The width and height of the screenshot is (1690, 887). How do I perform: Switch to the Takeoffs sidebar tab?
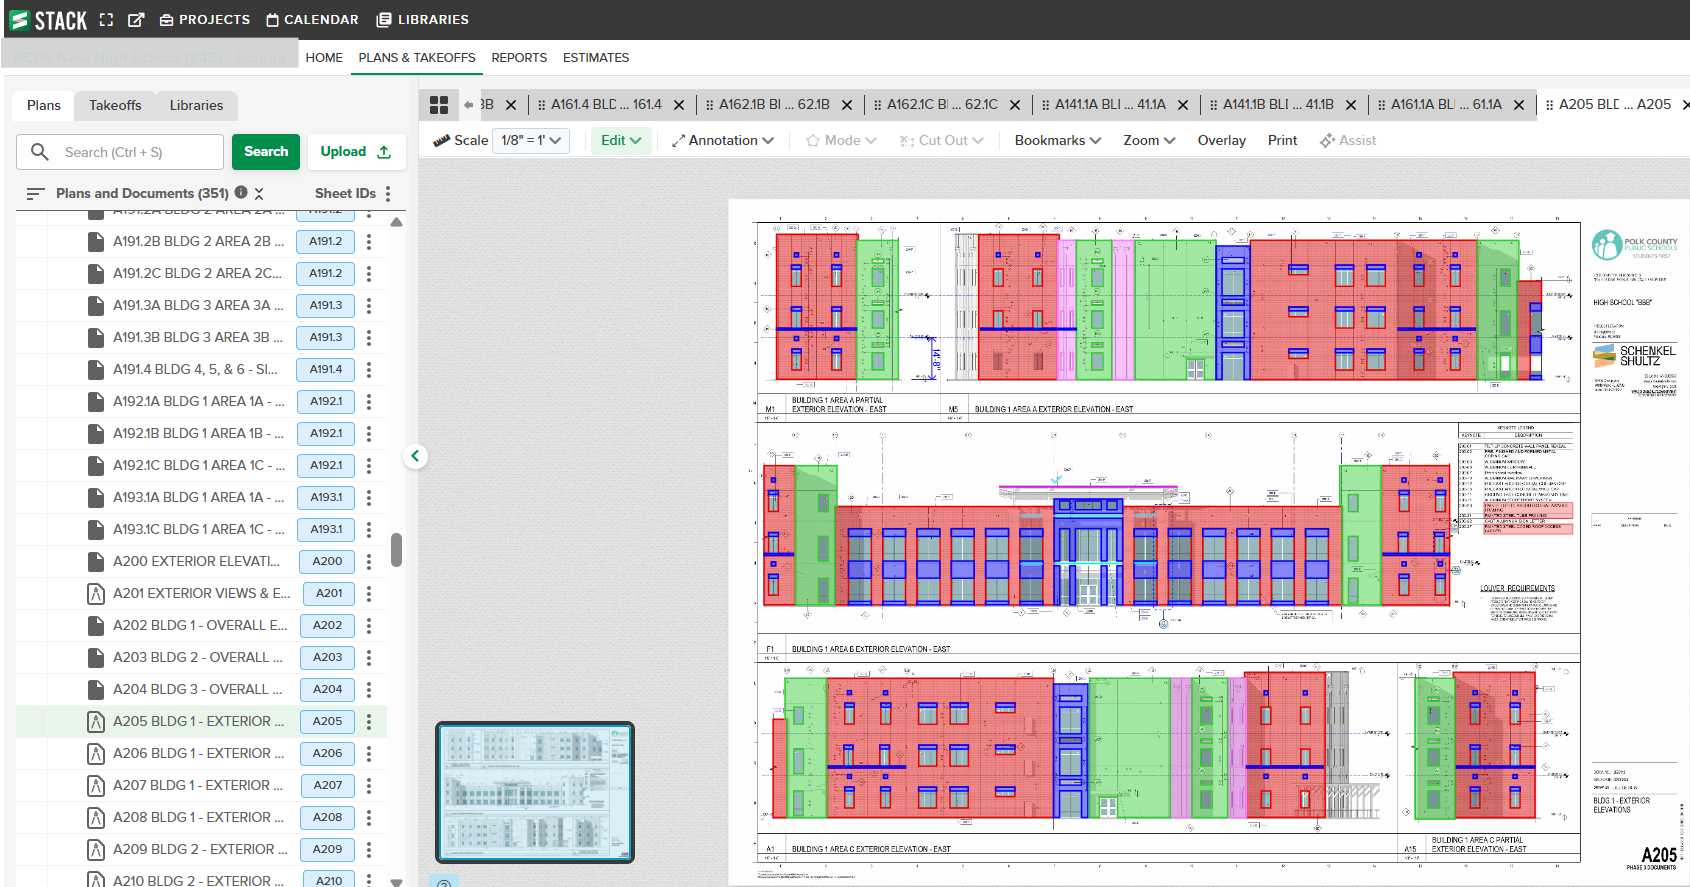click(115, 106)
